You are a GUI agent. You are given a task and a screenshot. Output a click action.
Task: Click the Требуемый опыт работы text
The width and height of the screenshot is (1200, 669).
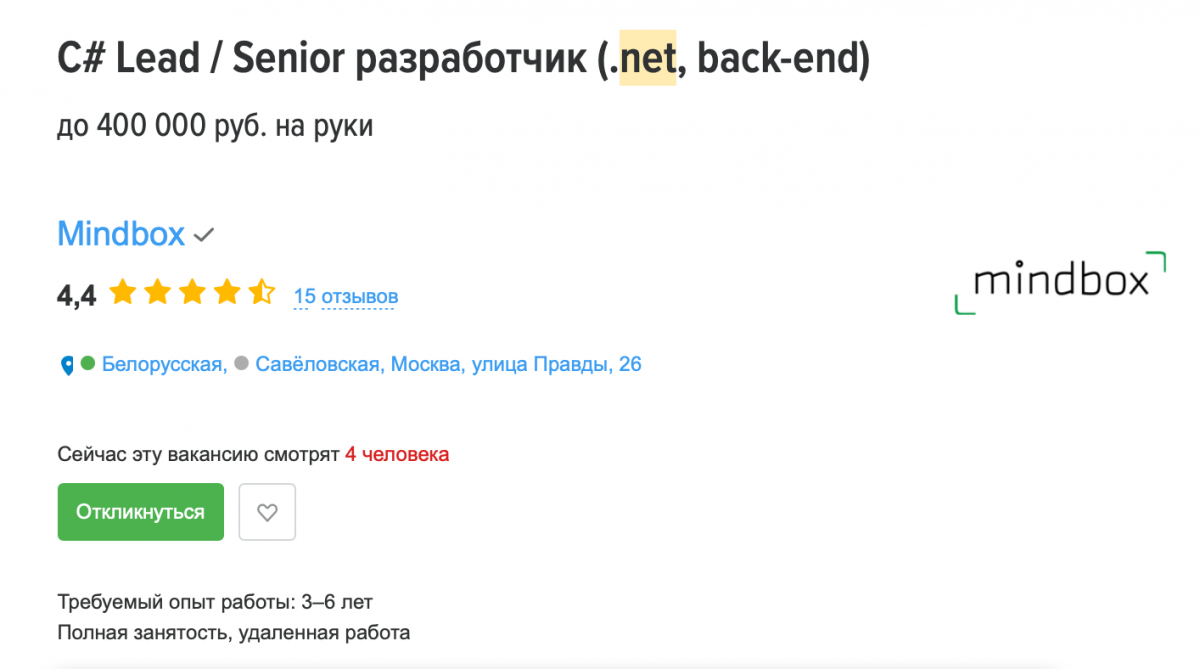pyautogui.click(x=215, y=602)
